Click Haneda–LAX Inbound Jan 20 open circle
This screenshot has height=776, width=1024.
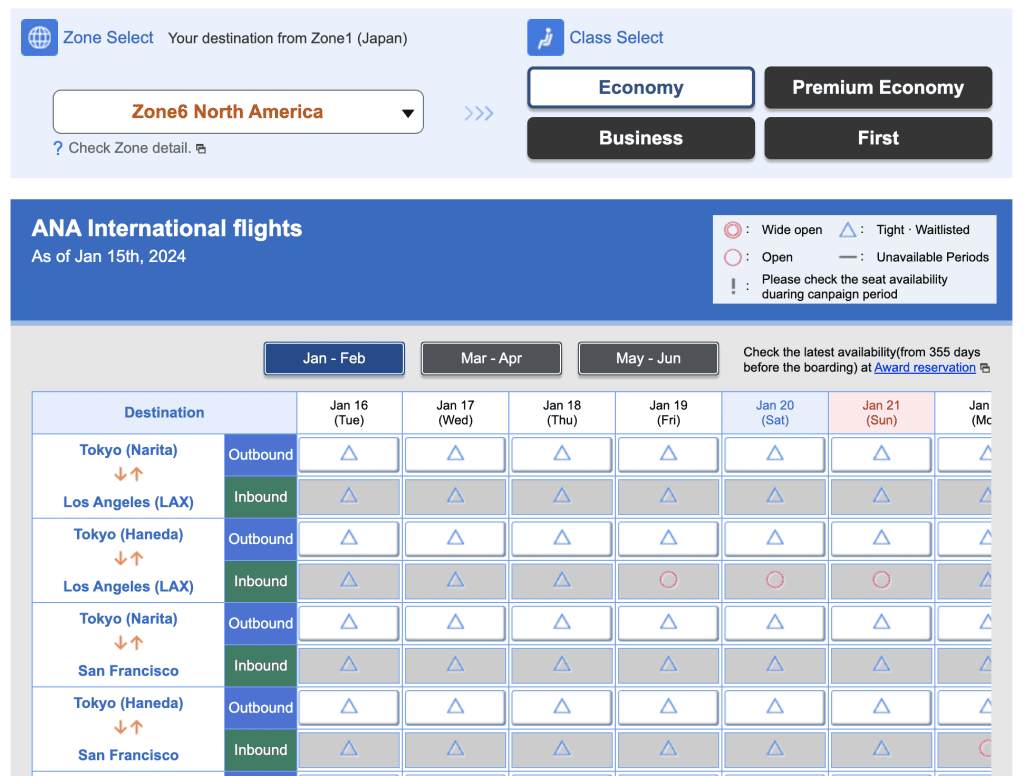(775, 580)
